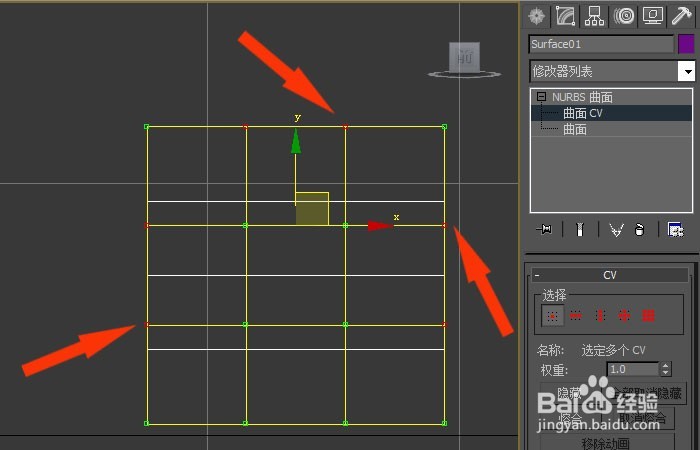Open the Hierarchy panel tab

click(x=594, y=16)
